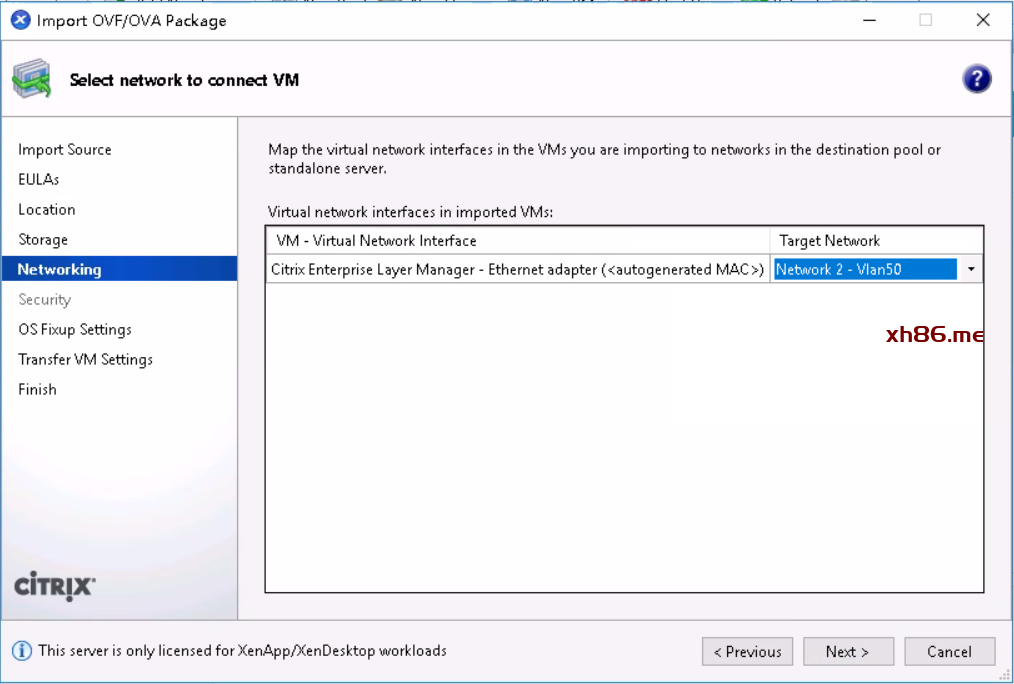The image size is (1014, 684).
Task: Click the Citrix logo in sidebar
Action: coord(55,586)
